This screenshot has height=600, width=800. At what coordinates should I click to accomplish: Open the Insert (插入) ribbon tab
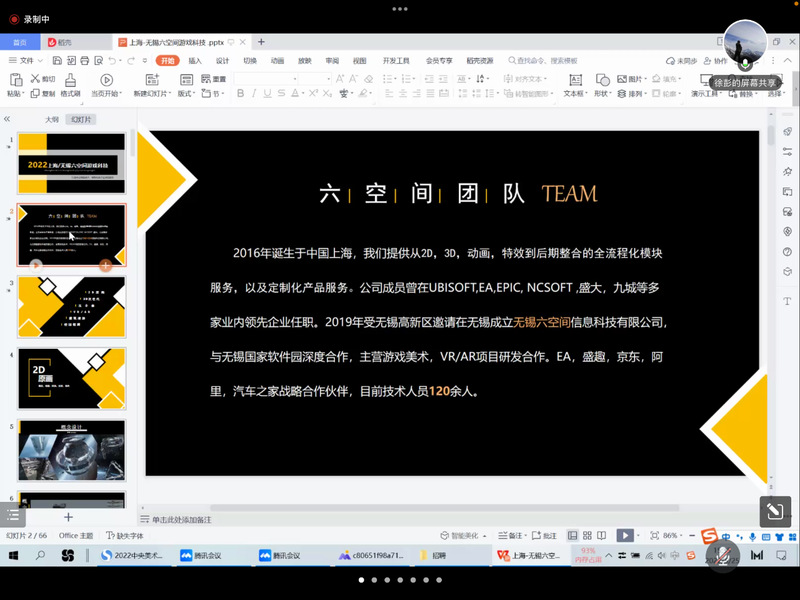[x=195, y=61]
